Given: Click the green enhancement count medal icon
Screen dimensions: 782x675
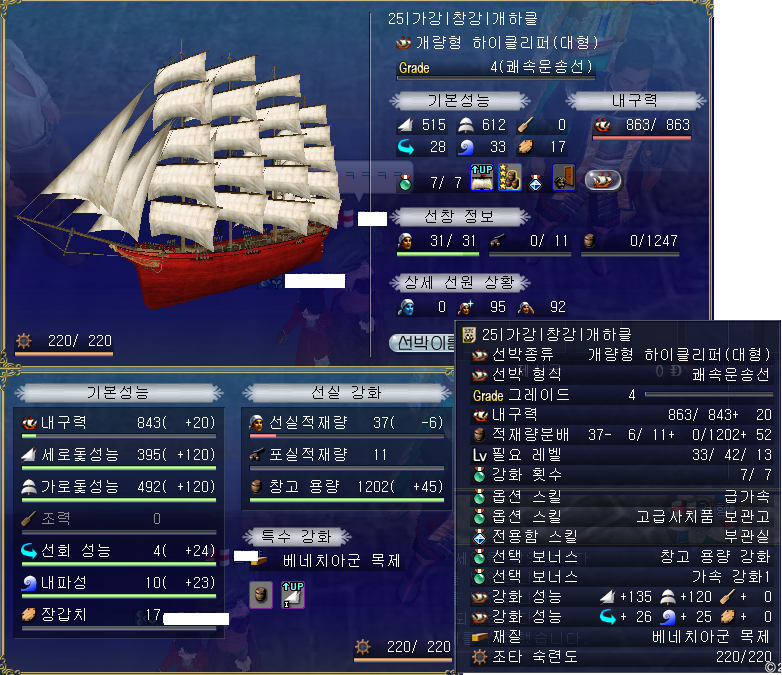Looking at the screenshot, I should click(405, 183).
